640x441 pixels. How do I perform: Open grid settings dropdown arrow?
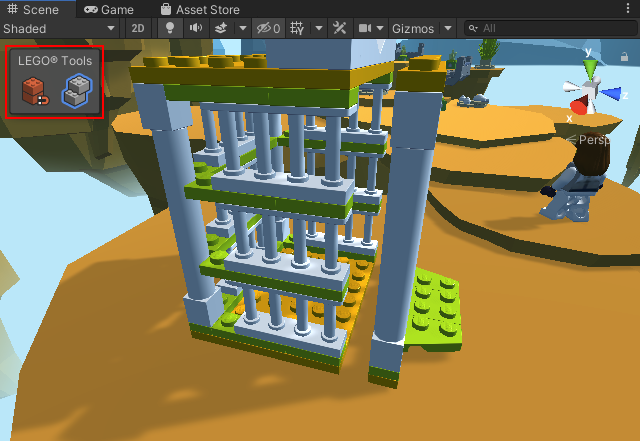(319, 29)
